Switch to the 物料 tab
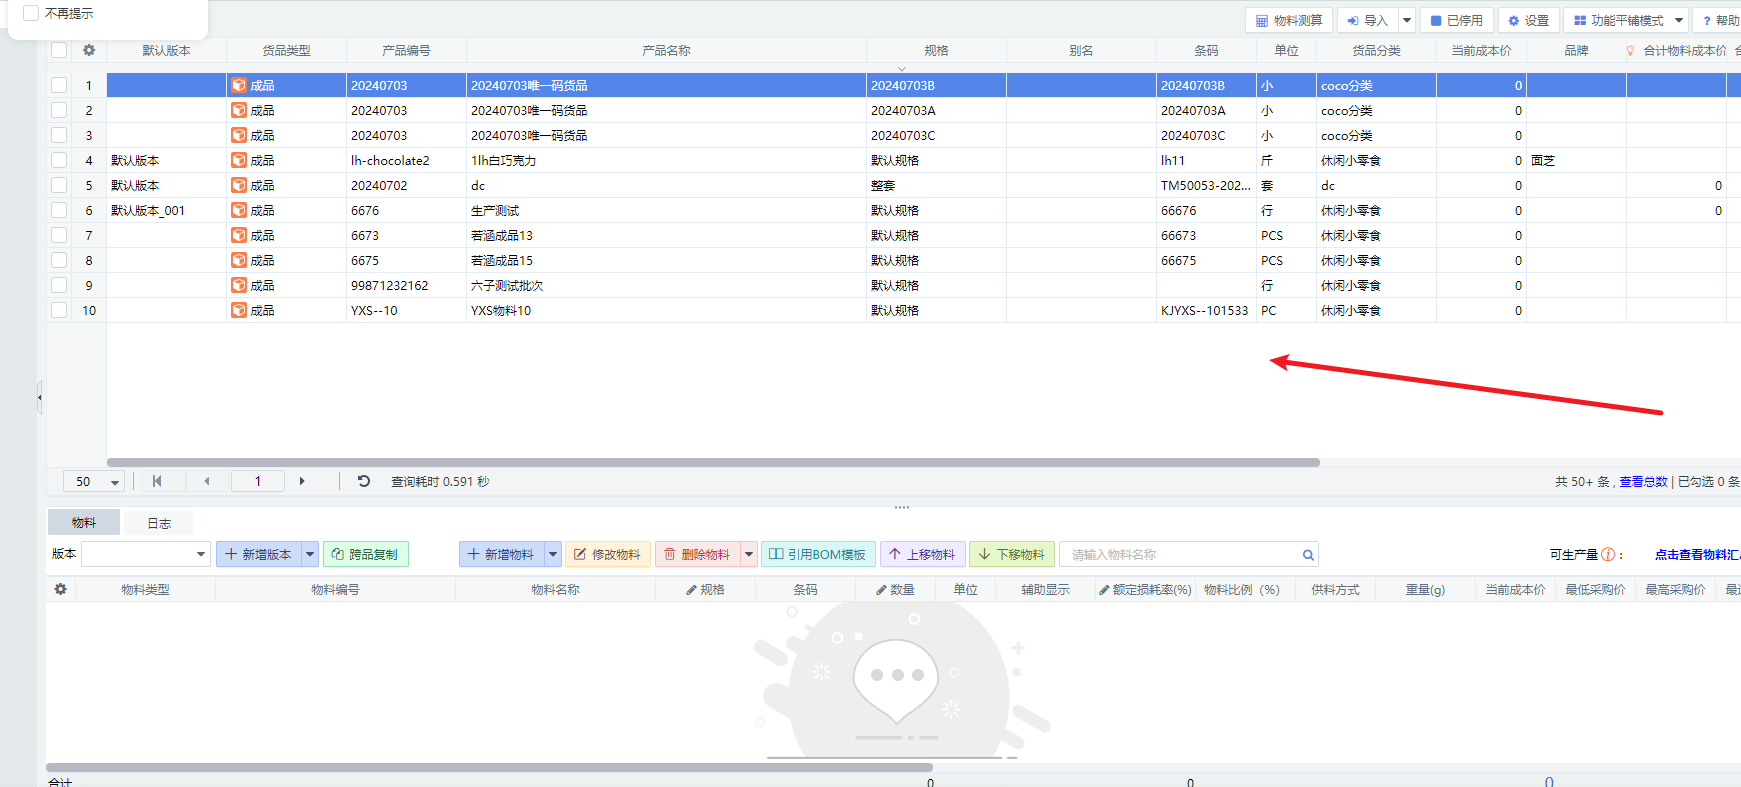This screenshot has height=787, width=1741. 84,522
